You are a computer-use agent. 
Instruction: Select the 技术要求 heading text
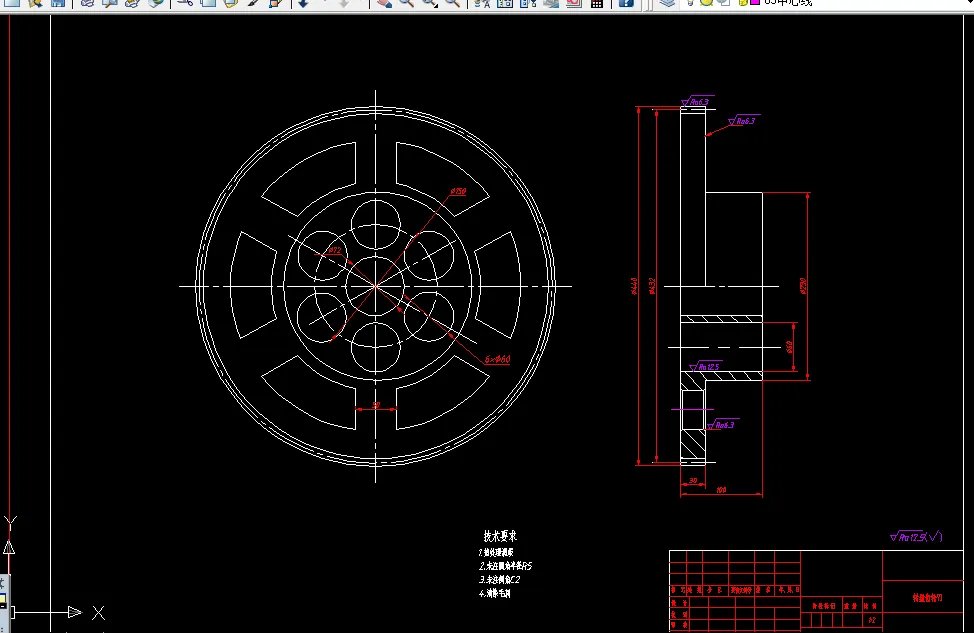pos(500,535)
